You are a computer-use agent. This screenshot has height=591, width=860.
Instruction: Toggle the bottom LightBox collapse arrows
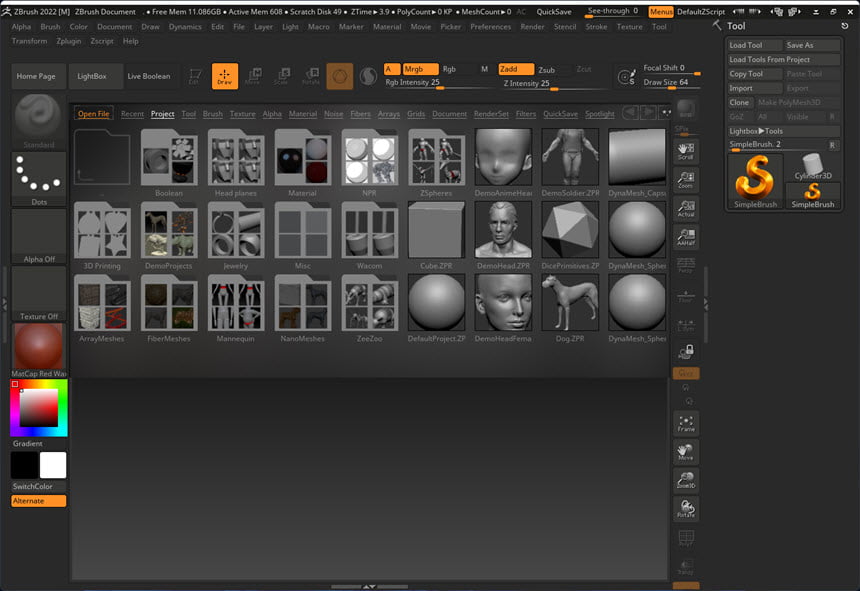[369, 587]
